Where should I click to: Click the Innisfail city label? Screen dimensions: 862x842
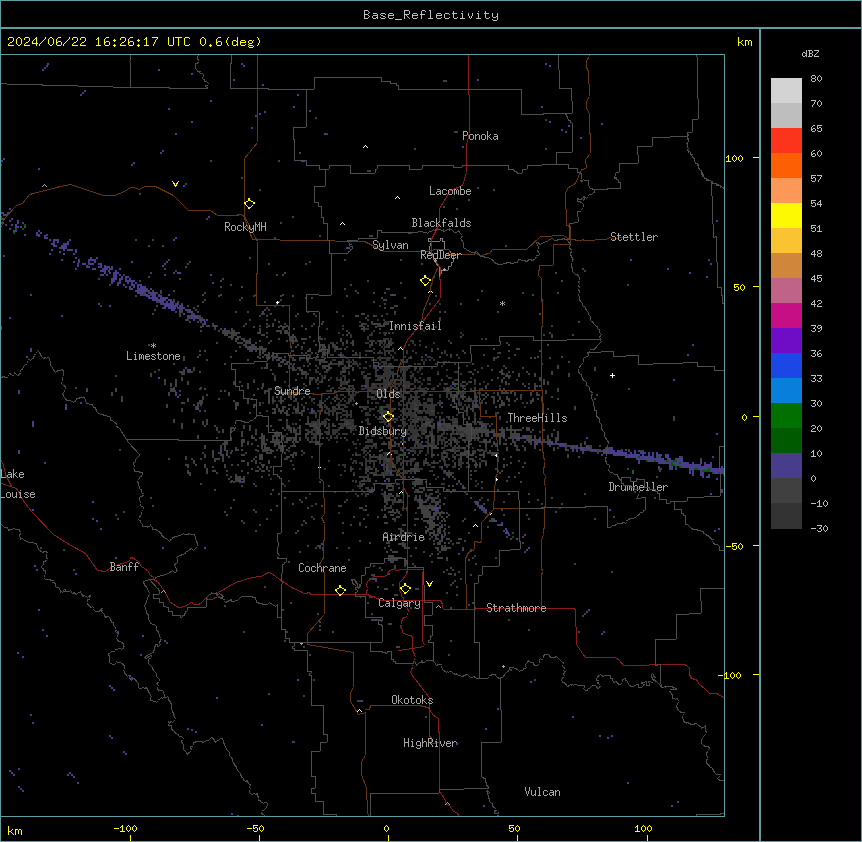coord(415,326)
